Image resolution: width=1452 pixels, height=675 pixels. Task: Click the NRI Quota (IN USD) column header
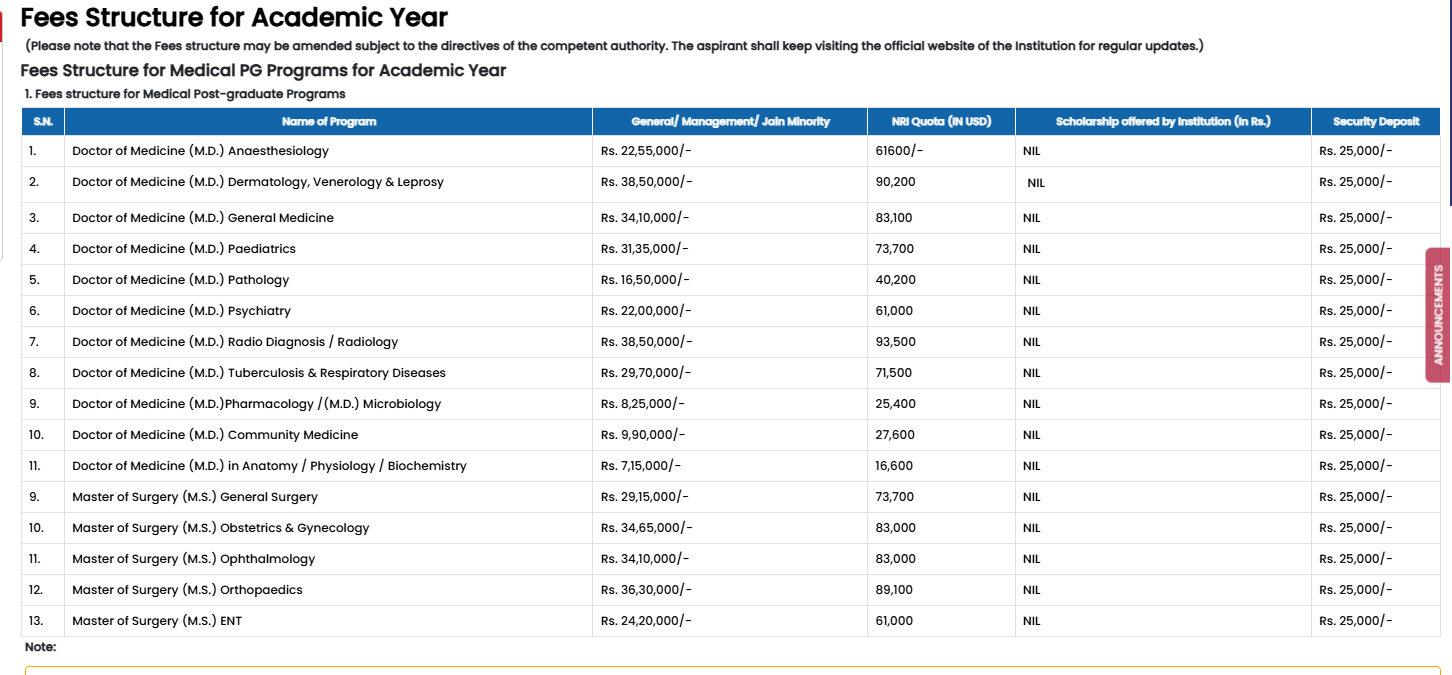941,121
